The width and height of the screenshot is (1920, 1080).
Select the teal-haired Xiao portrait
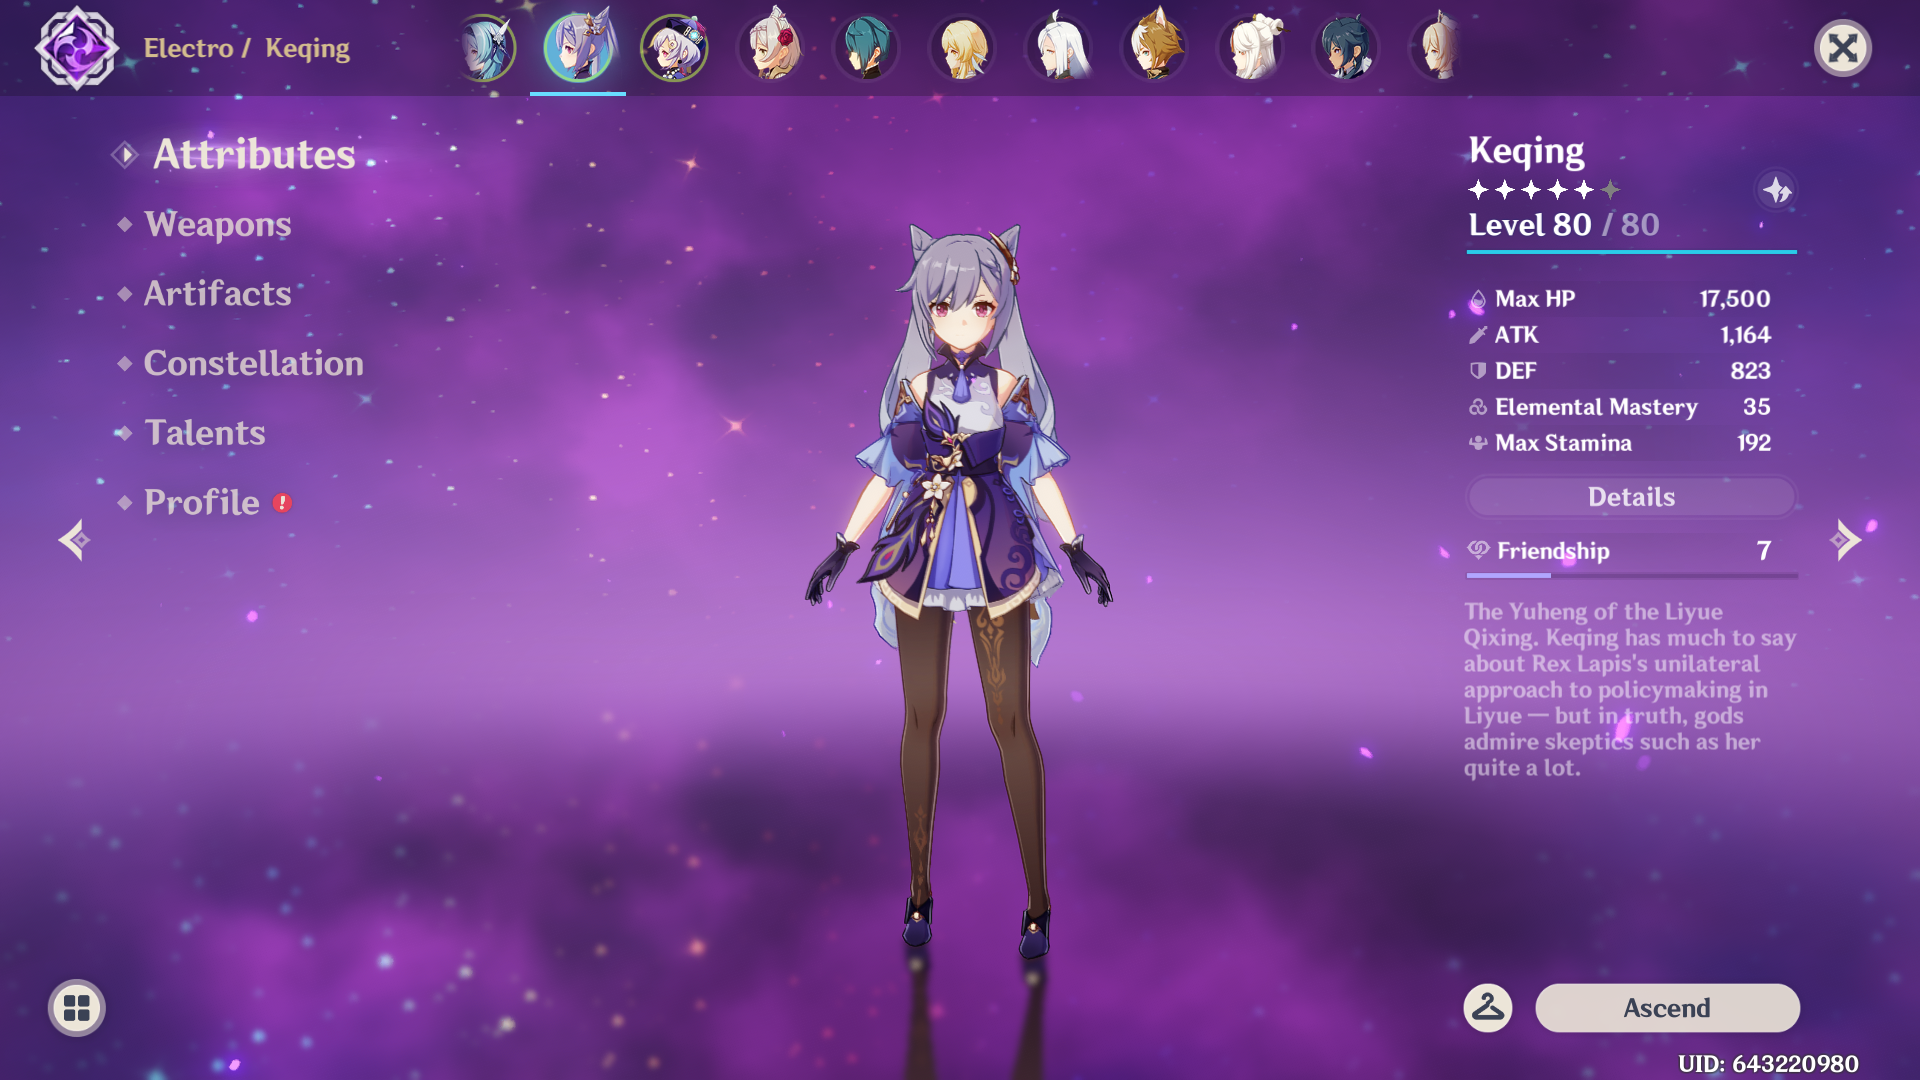867,48
